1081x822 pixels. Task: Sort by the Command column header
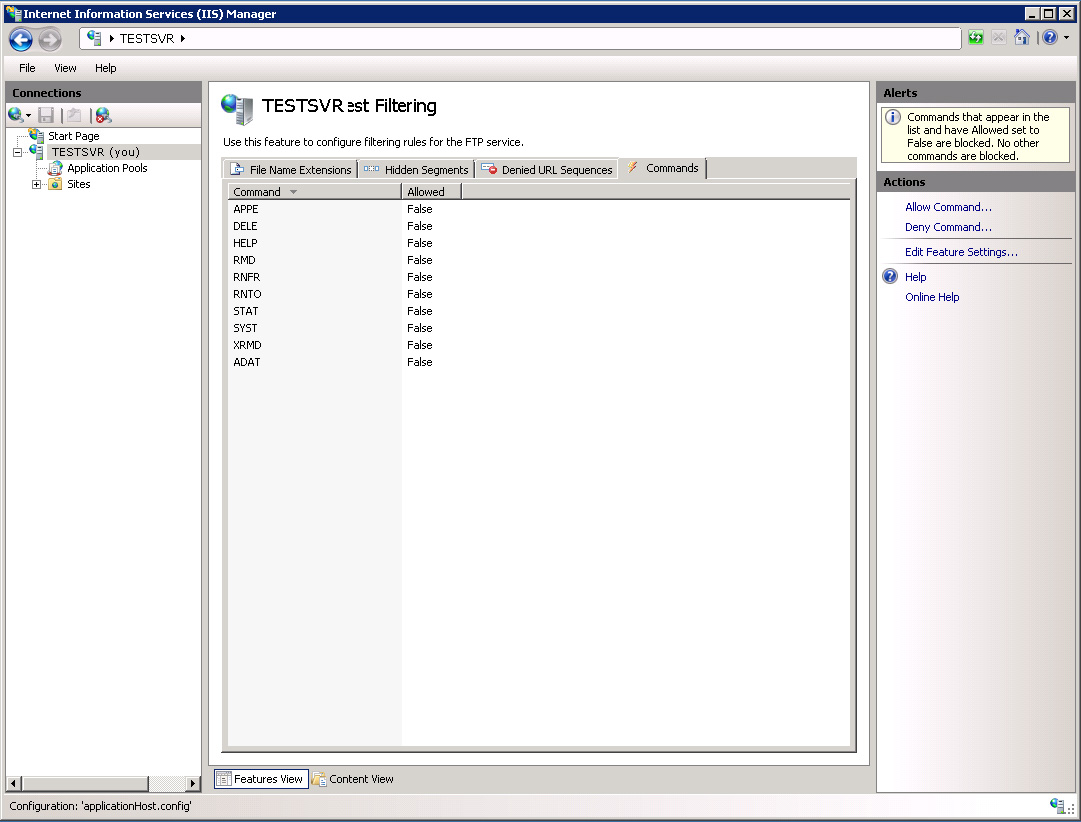[314, 192]
